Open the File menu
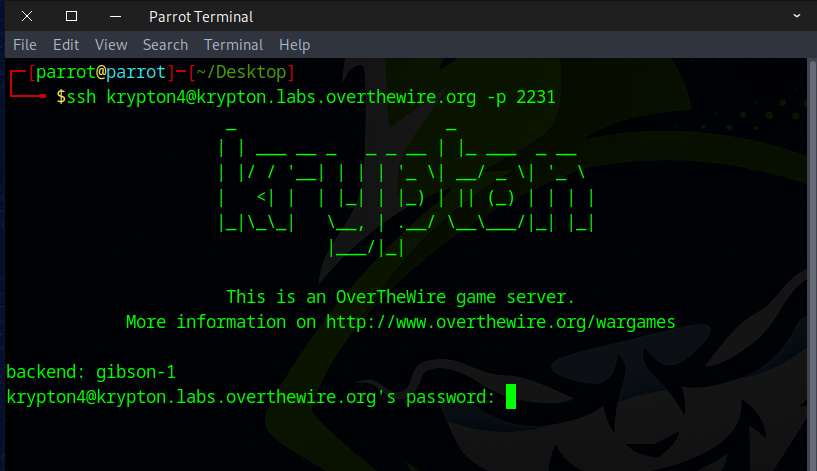Screen dimensions: 817x471 click(x=24, y=45)
